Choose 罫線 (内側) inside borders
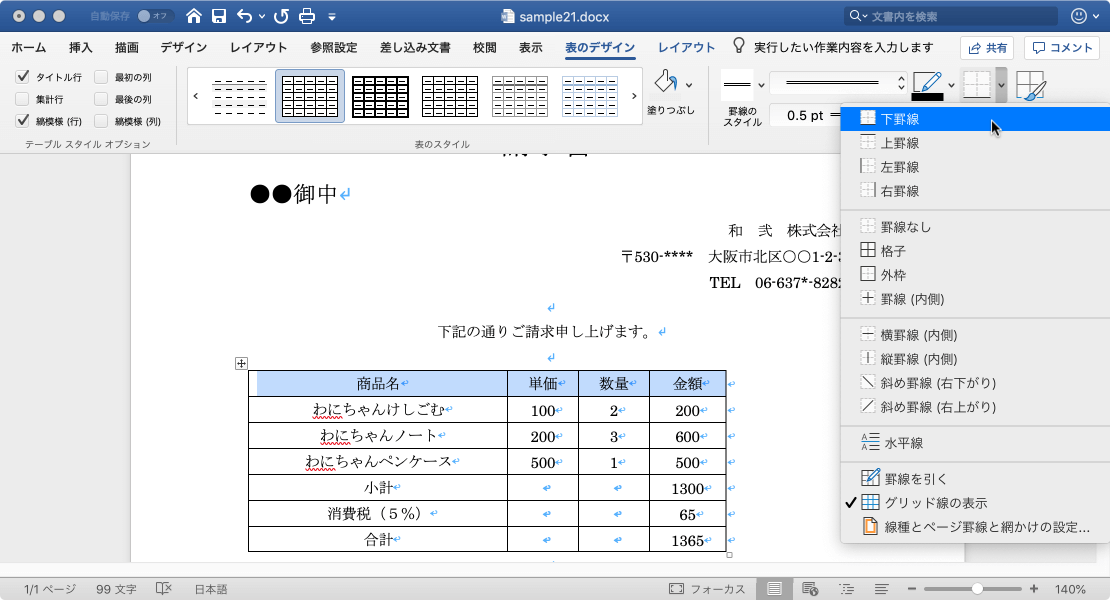1110x600 pixels. click(975, 299)
